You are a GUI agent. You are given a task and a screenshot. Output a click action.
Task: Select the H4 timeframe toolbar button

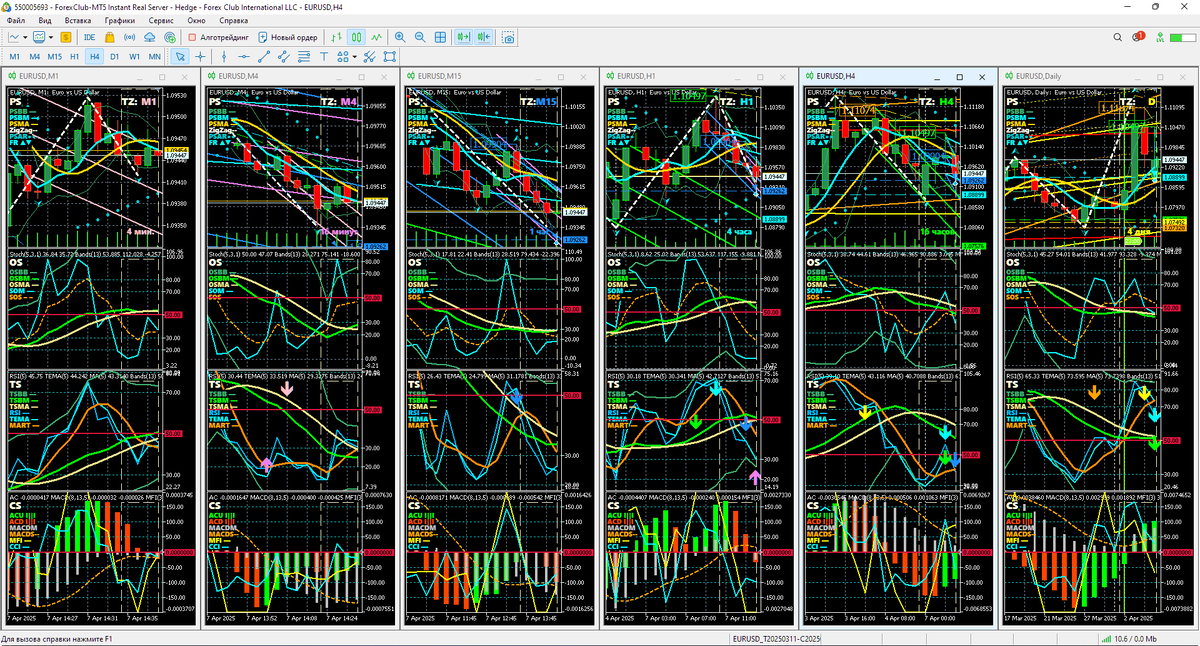click(x=95, y=57)
